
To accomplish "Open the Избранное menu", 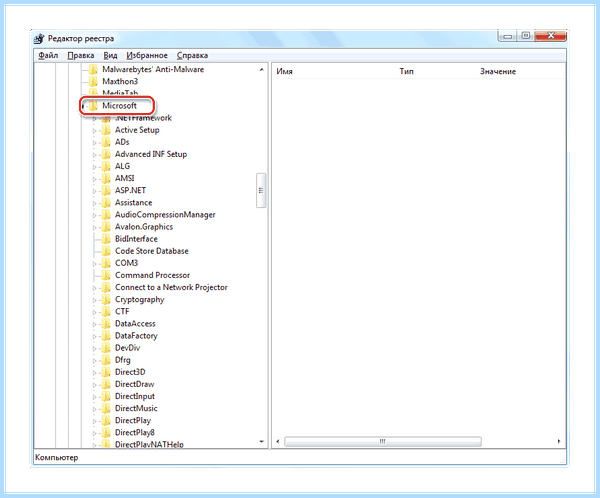I will pyautogui.click(x=147, y=56).
